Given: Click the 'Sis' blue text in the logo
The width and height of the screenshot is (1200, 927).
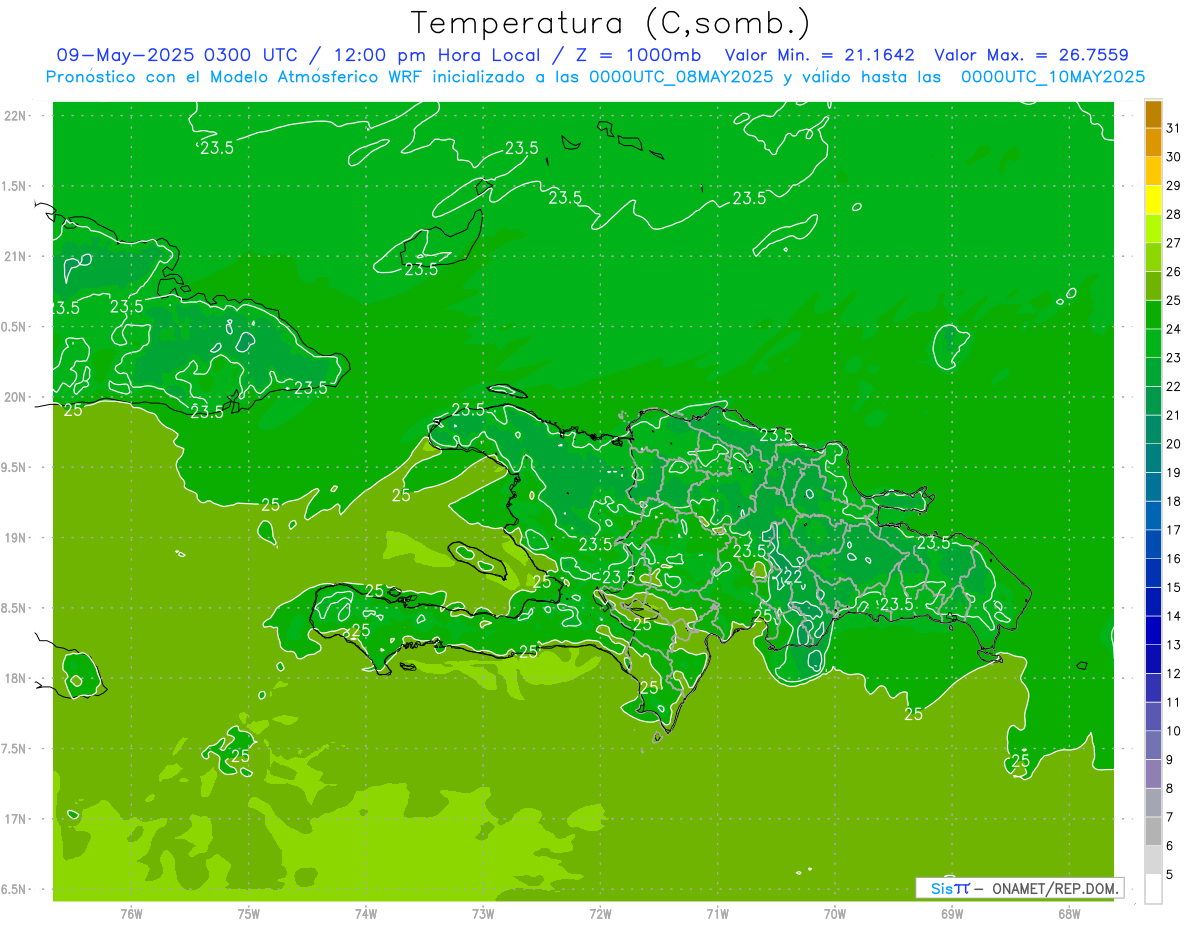Looking at the screenshot, I should (x=941, y=888).
